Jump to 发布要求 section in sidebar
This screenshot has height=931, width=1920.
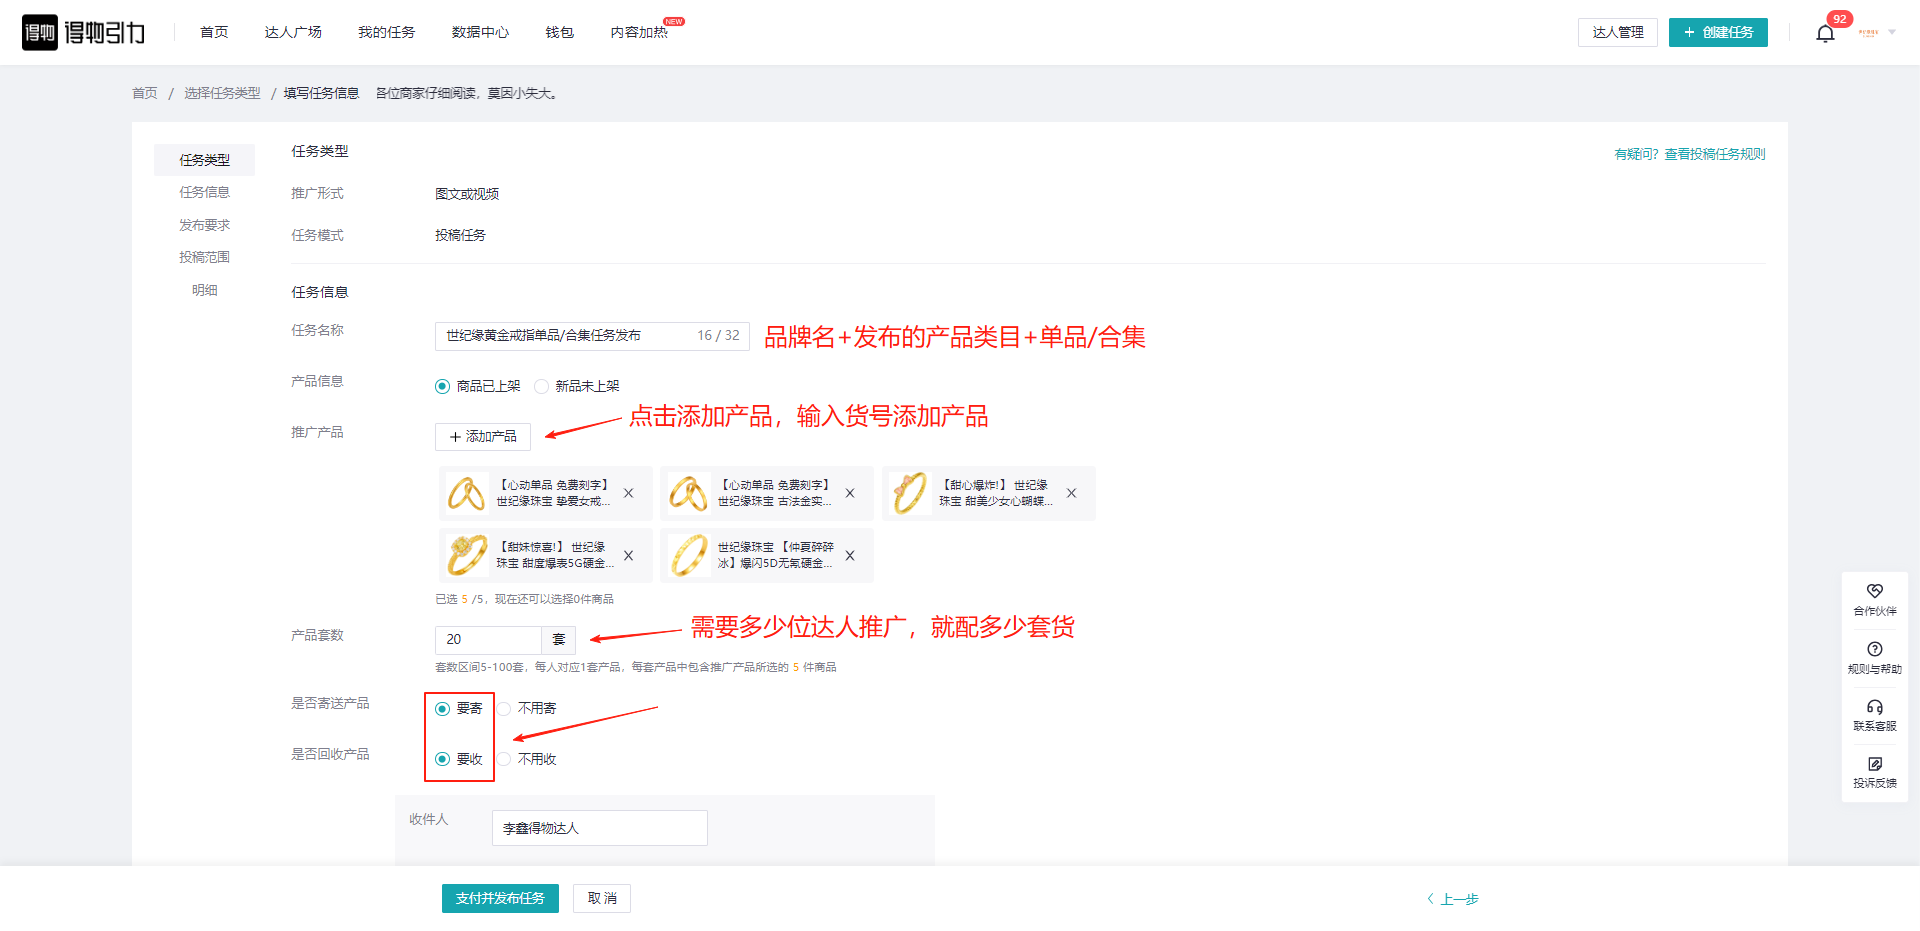[x=204, y=225]
